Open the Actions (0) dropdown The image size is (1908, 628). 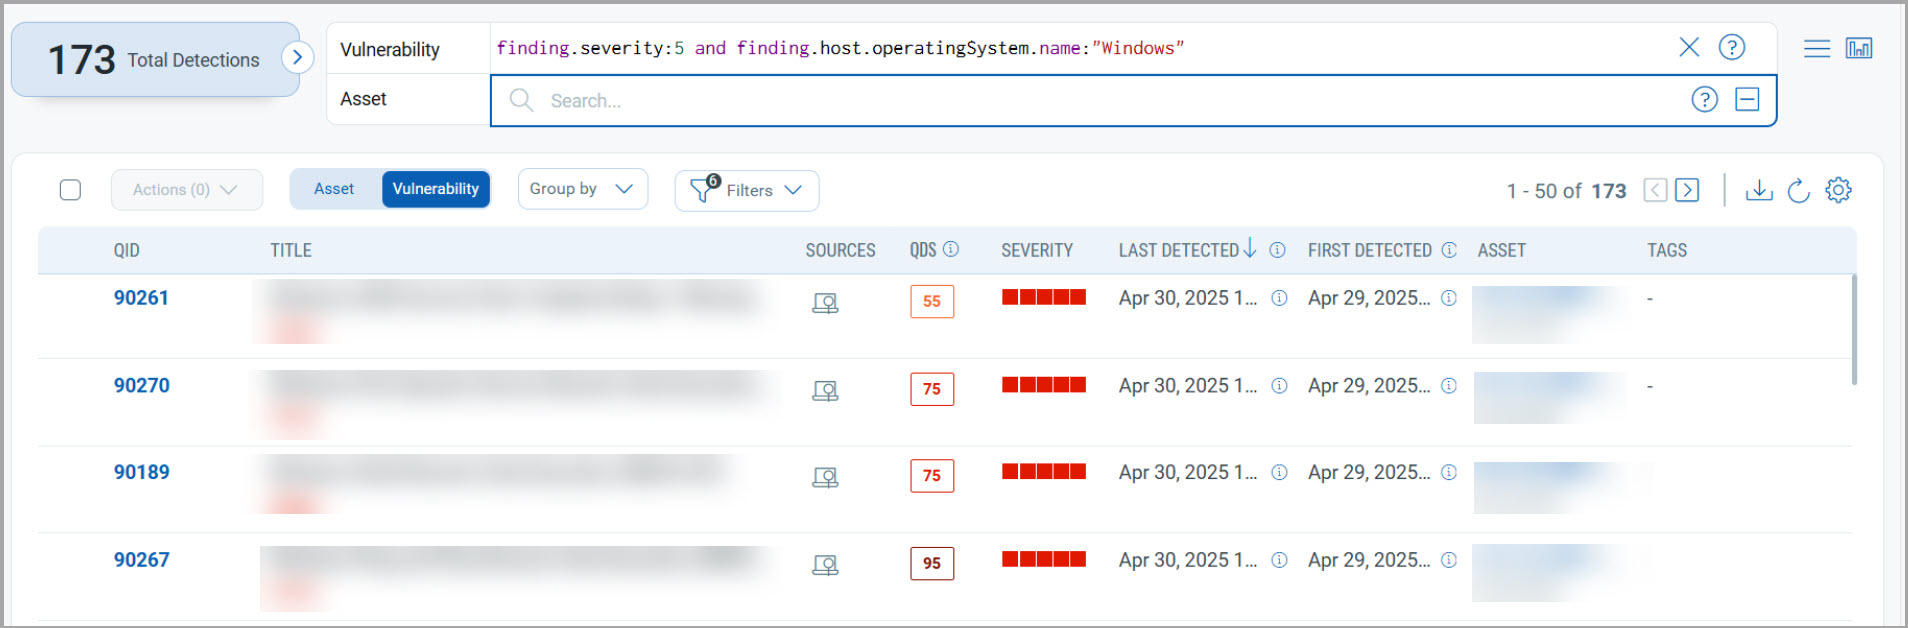pyautogui.click(x=186, y=190)
